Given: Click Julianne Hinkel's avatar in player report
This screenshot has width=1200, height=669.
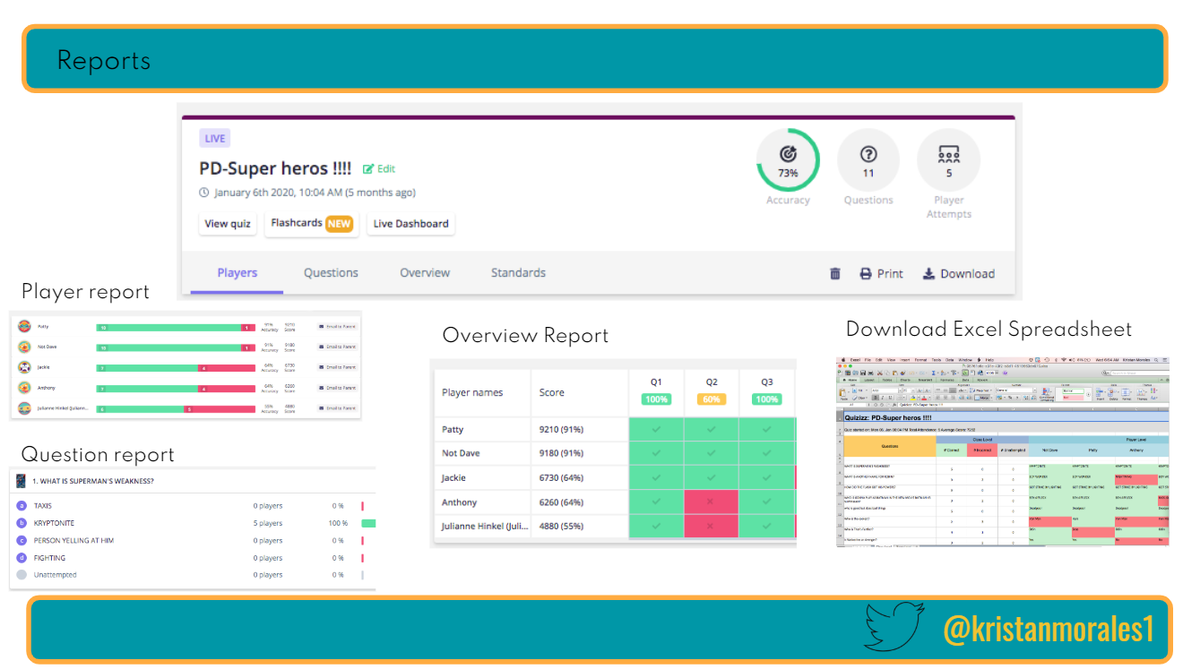Looking at the screenshot, I should click(x=25, y=408).
